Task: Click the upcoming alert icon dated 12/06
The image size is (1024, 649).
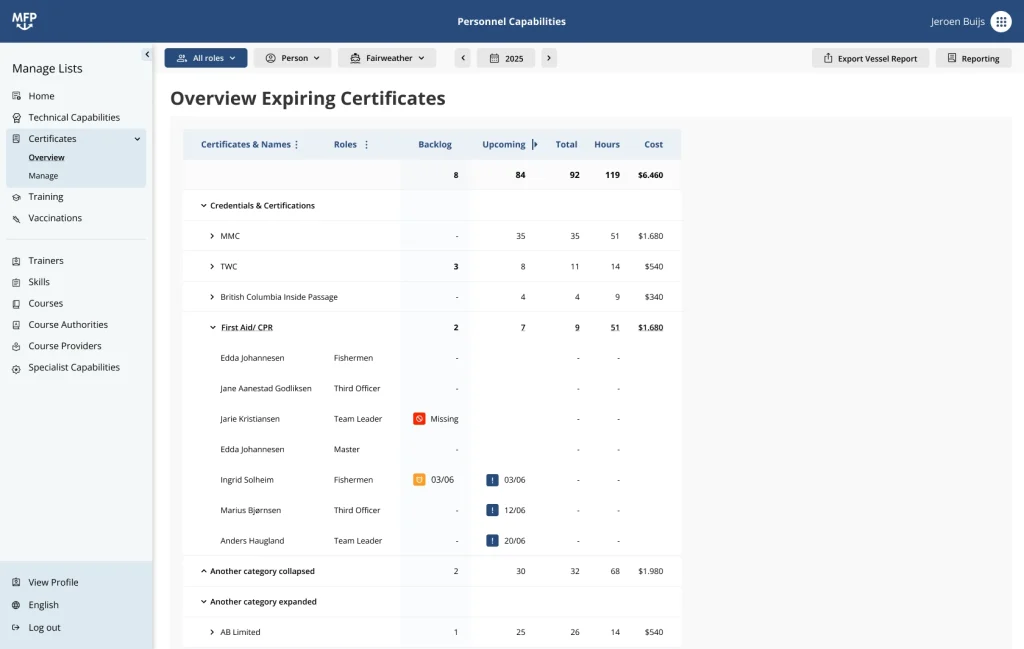Action: coord(492,510)
